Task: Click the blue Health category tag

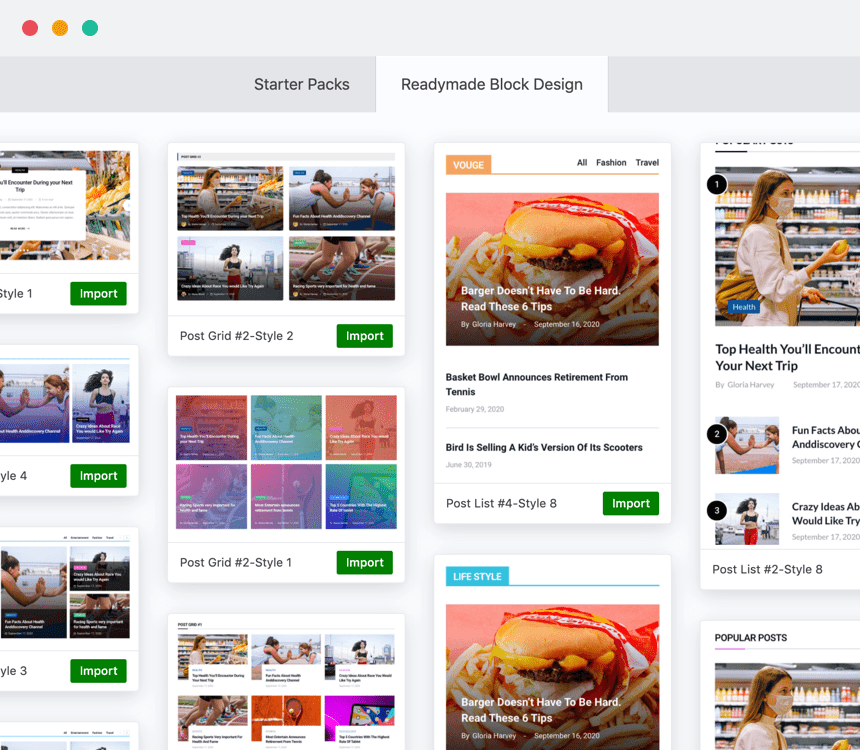Action: point(743,307)
